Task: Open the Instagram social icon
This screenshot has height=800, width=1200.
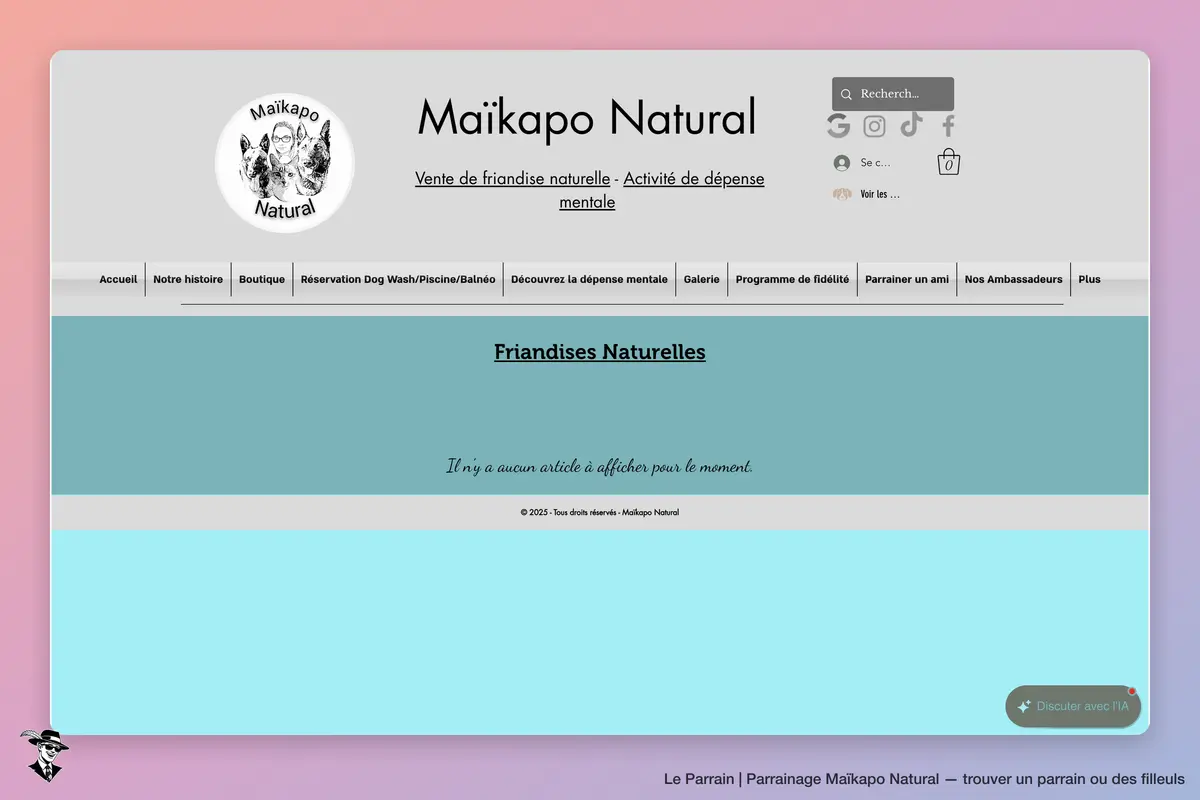Action: pos(875,126)
